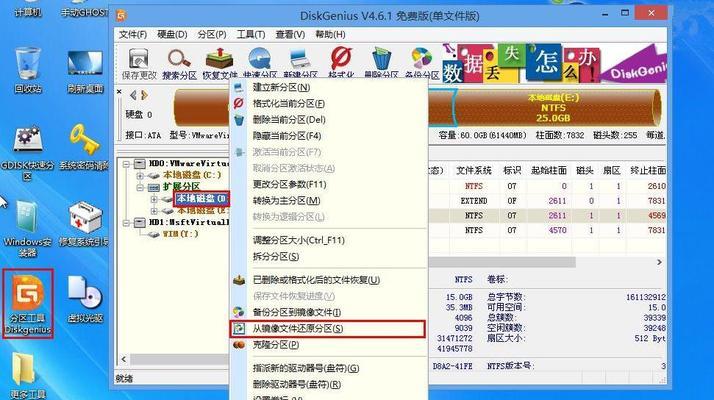Click the partition table scroll right arrow

click(659, 262)
